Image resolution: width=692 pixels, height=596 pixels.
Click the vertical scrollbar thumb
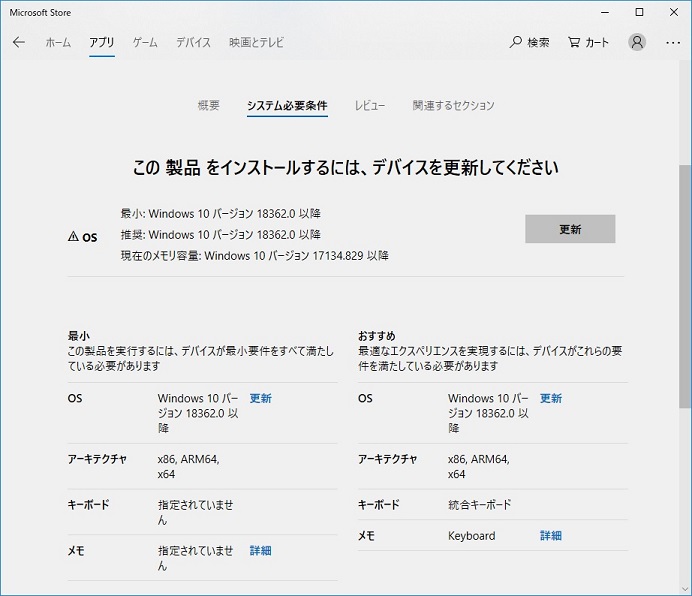pyautogui.click(x=685, y=286)
